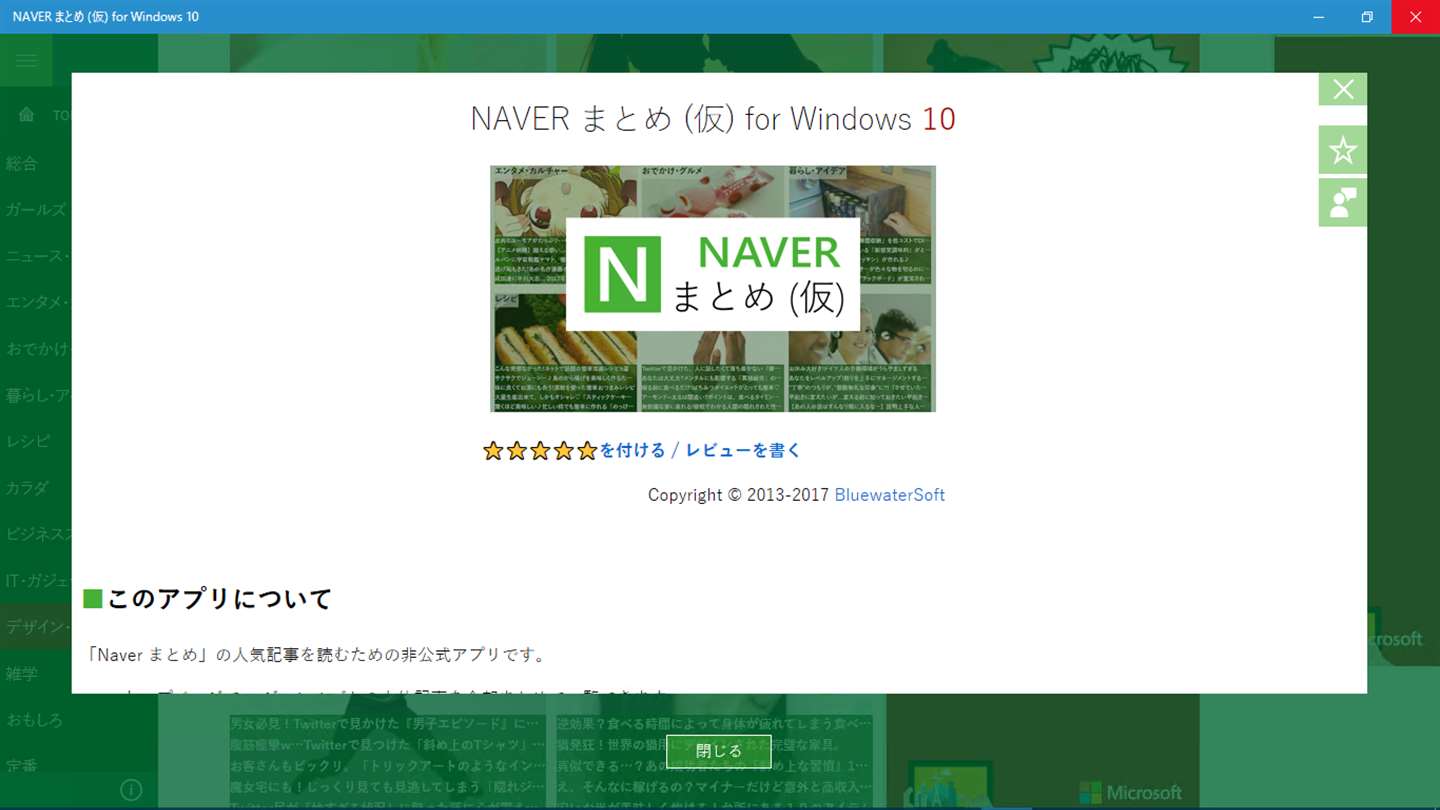The width and height of the screenshot is (1440, 810).
Task: Select 暮らし category in the sidebar
Action: click(36, 395)
